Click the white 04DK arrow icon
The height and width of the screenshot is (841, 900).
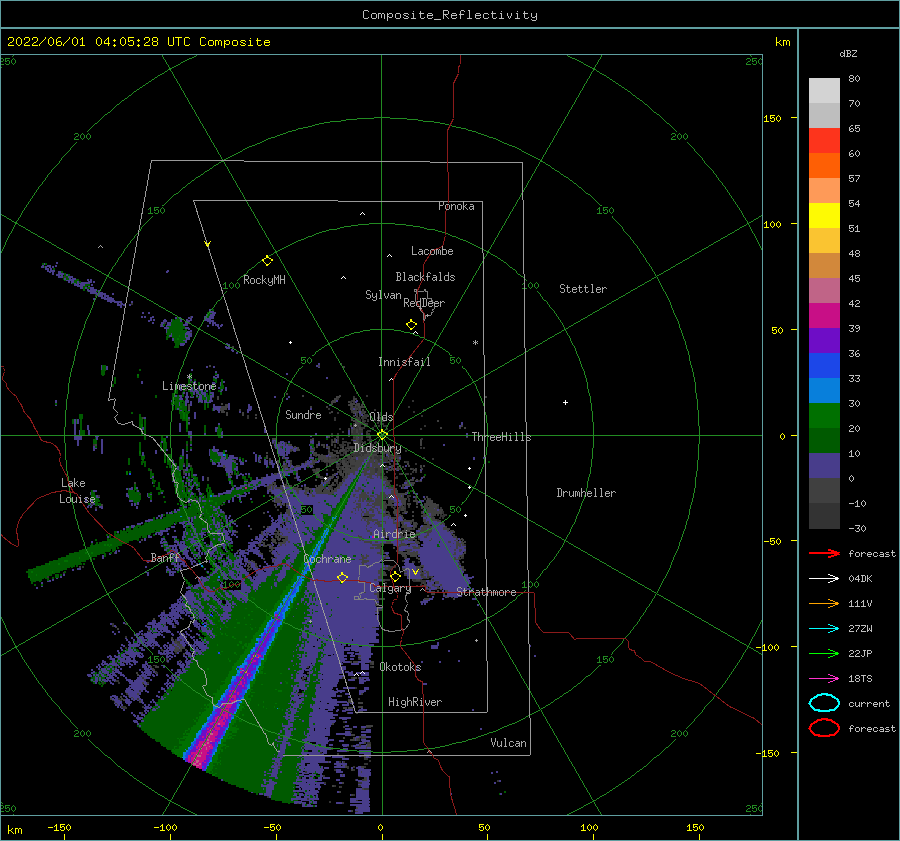point(824,578)
